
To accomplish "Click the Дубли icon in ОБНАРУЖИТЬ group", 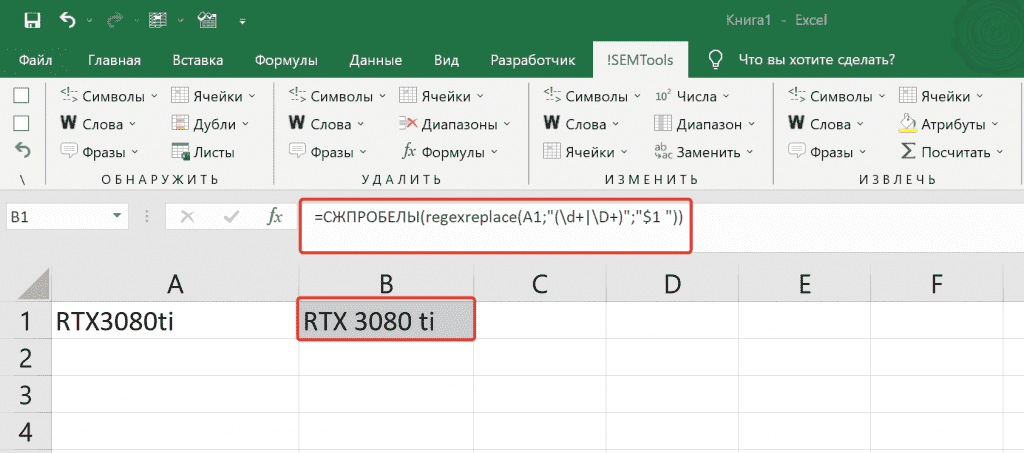I will coord(181,125).
